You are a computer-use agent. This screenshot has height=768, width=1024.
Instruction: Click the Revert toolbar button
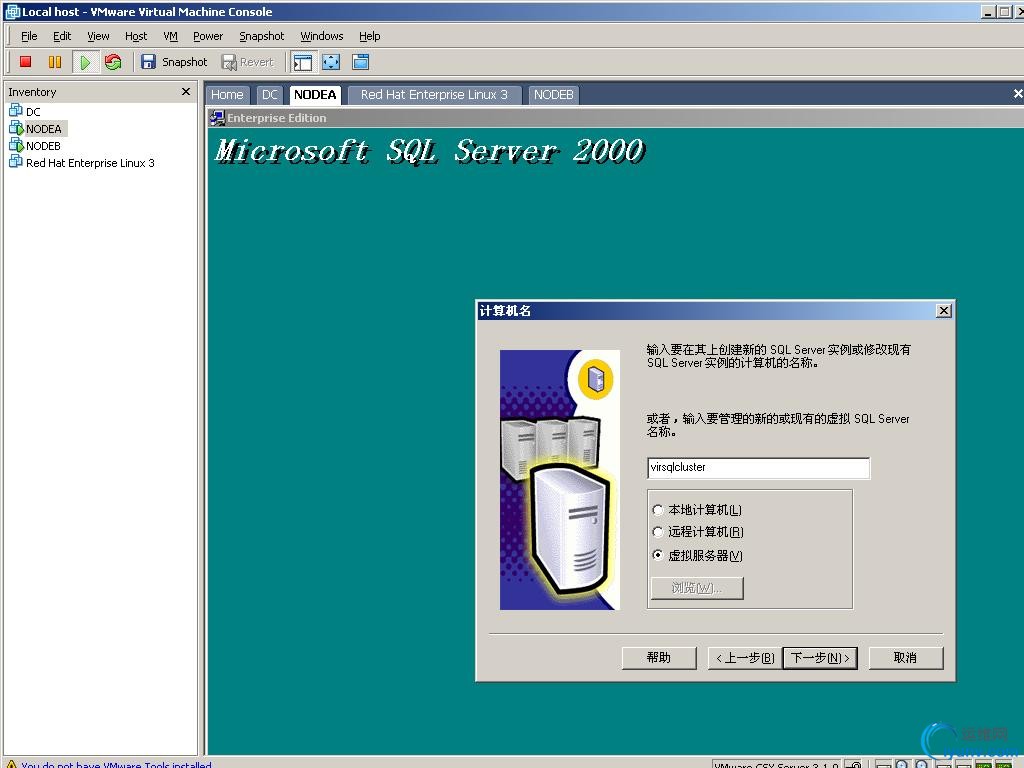click(x=248, y=62)
